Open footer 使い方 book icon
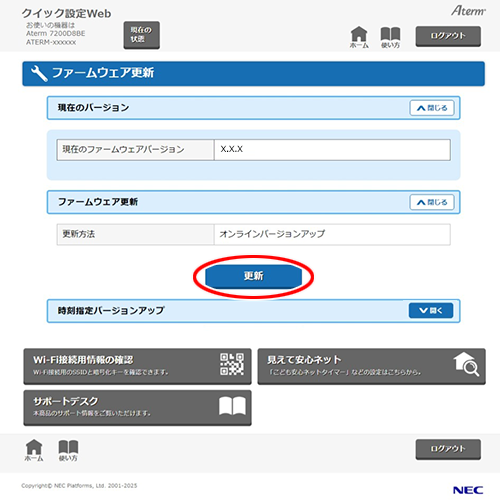The width and height of the screenshot is (500, 502). point(68,450)
